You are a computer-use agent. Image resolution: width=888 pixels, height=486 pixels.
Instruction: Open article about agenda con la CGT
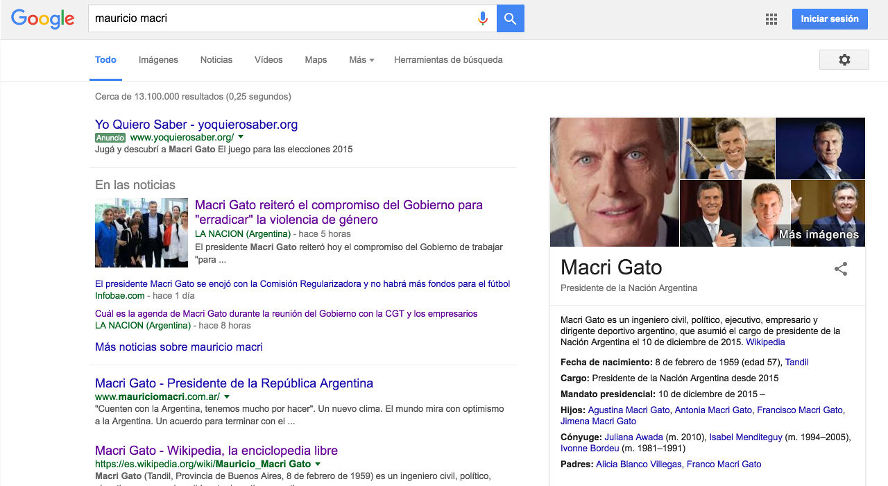[286, 314]
